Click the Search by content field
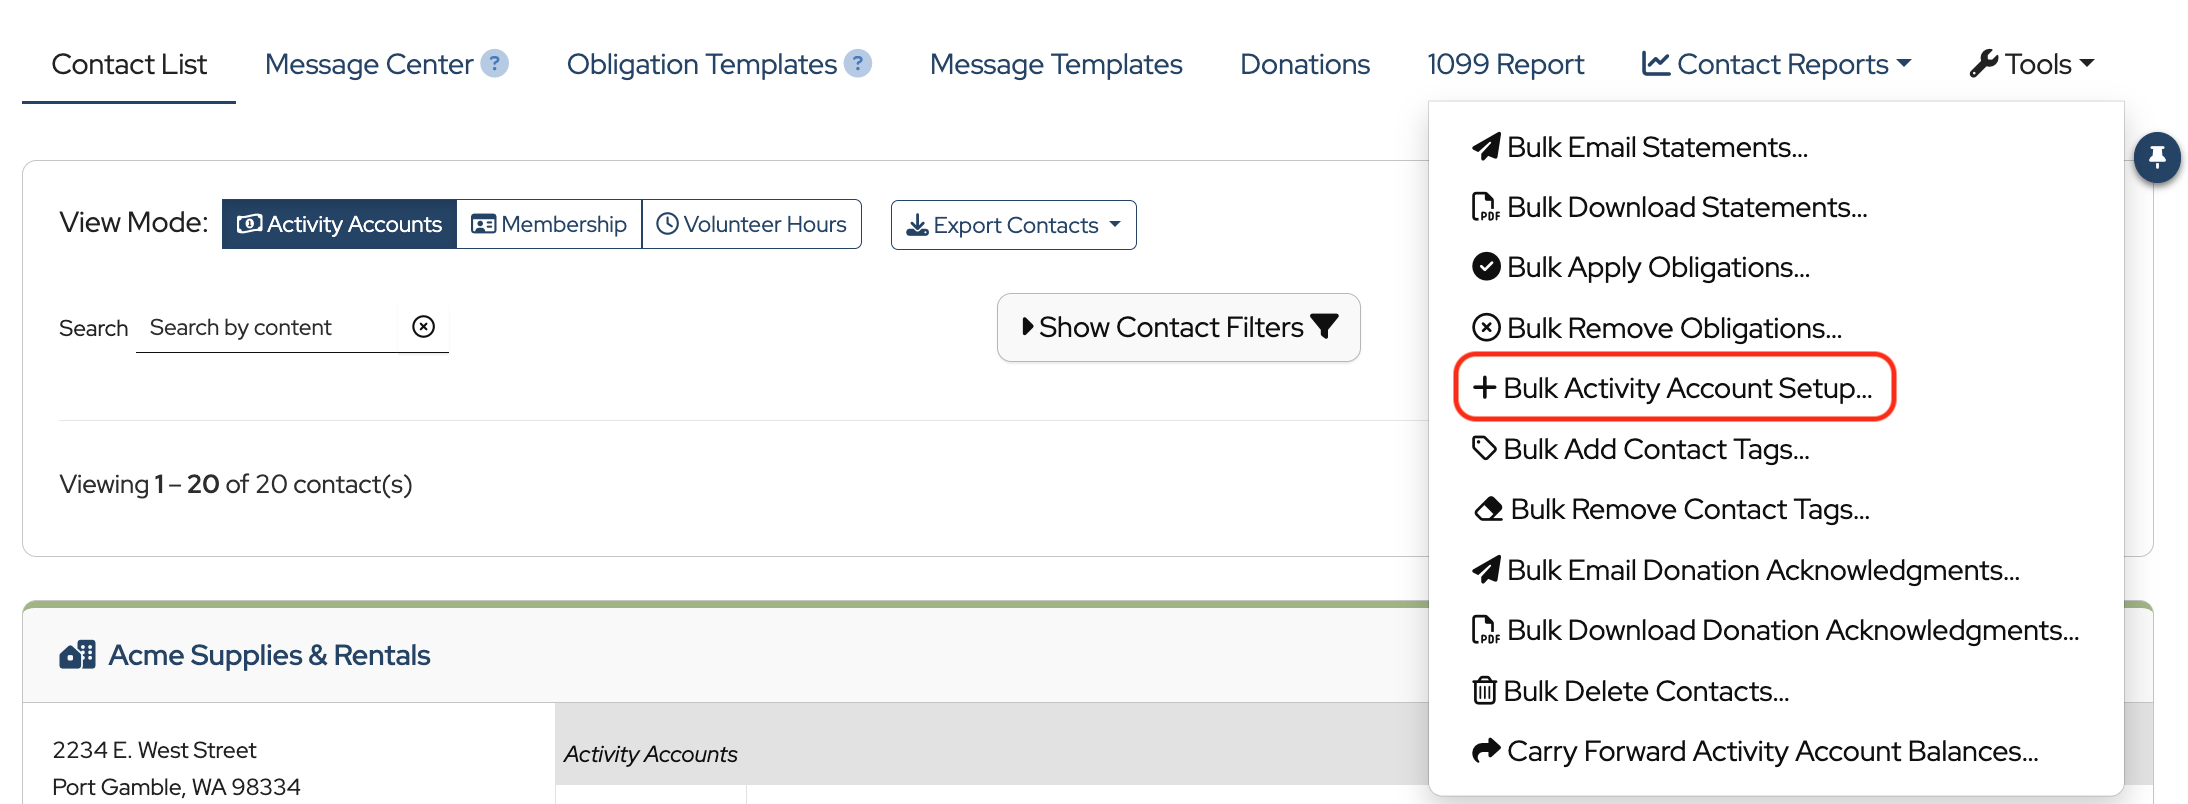 pyautogui.click(x=266, y=327)
